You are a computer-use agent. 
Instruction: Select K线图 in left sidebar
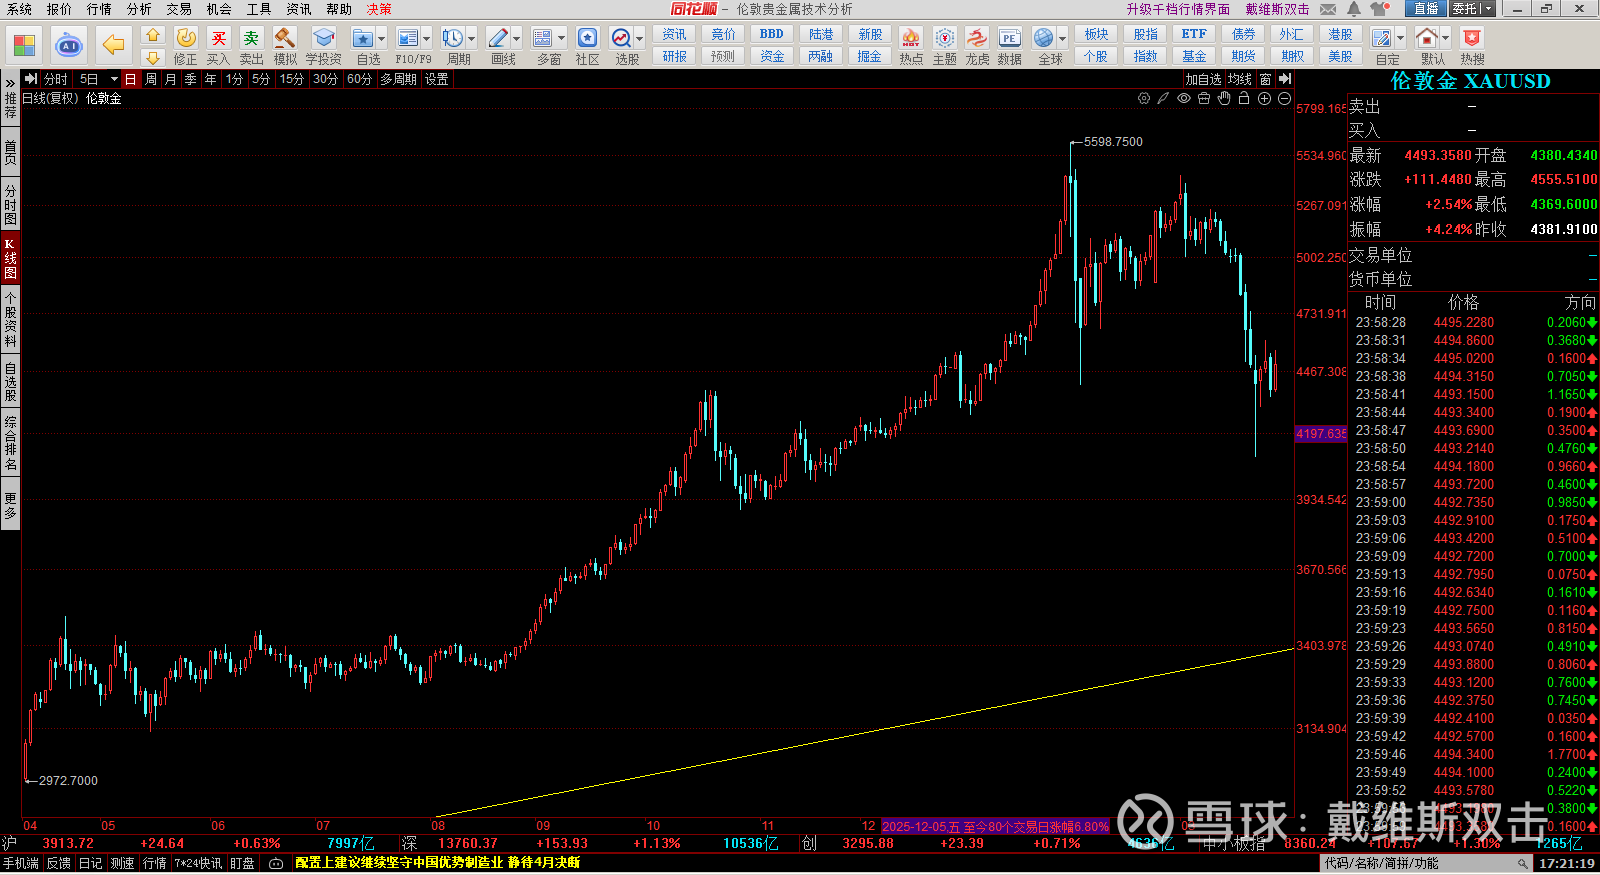[x=10, y=259]
